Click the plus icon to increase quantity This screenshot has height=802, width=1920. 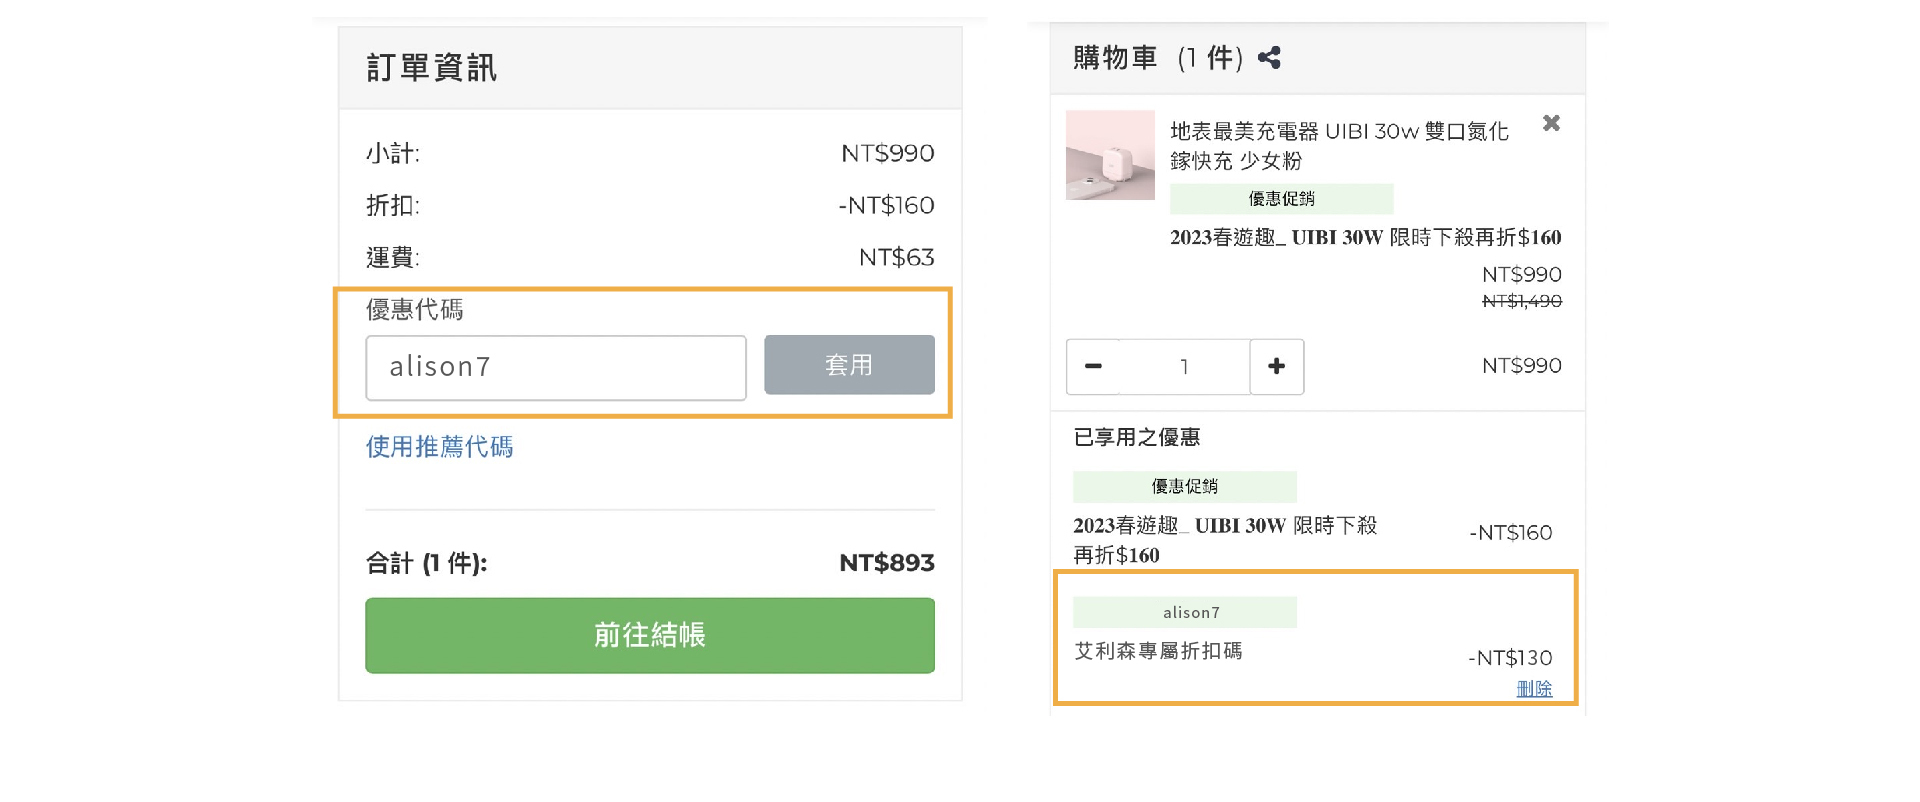1277,366
